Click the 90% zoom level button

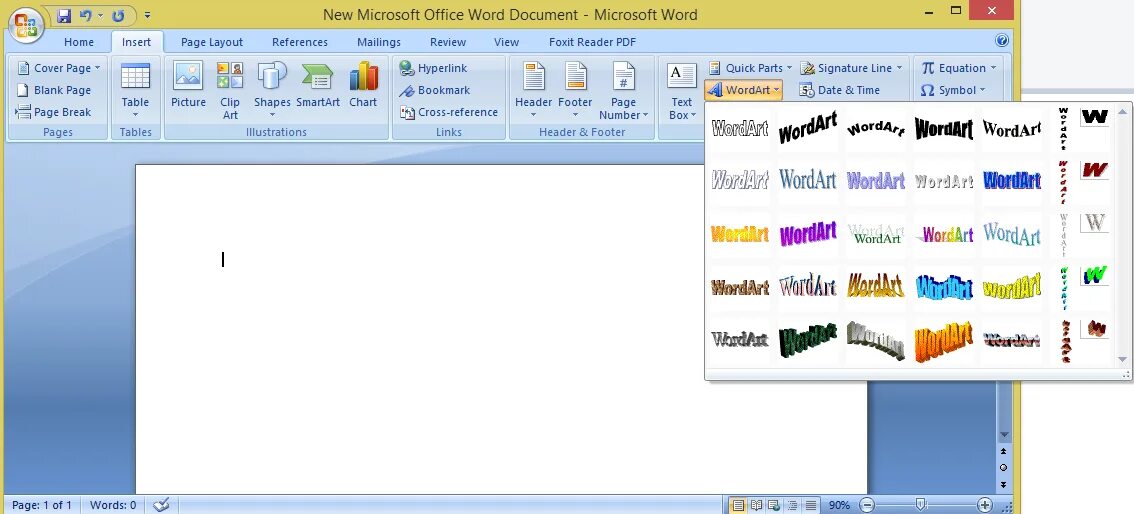coord(839,505)
